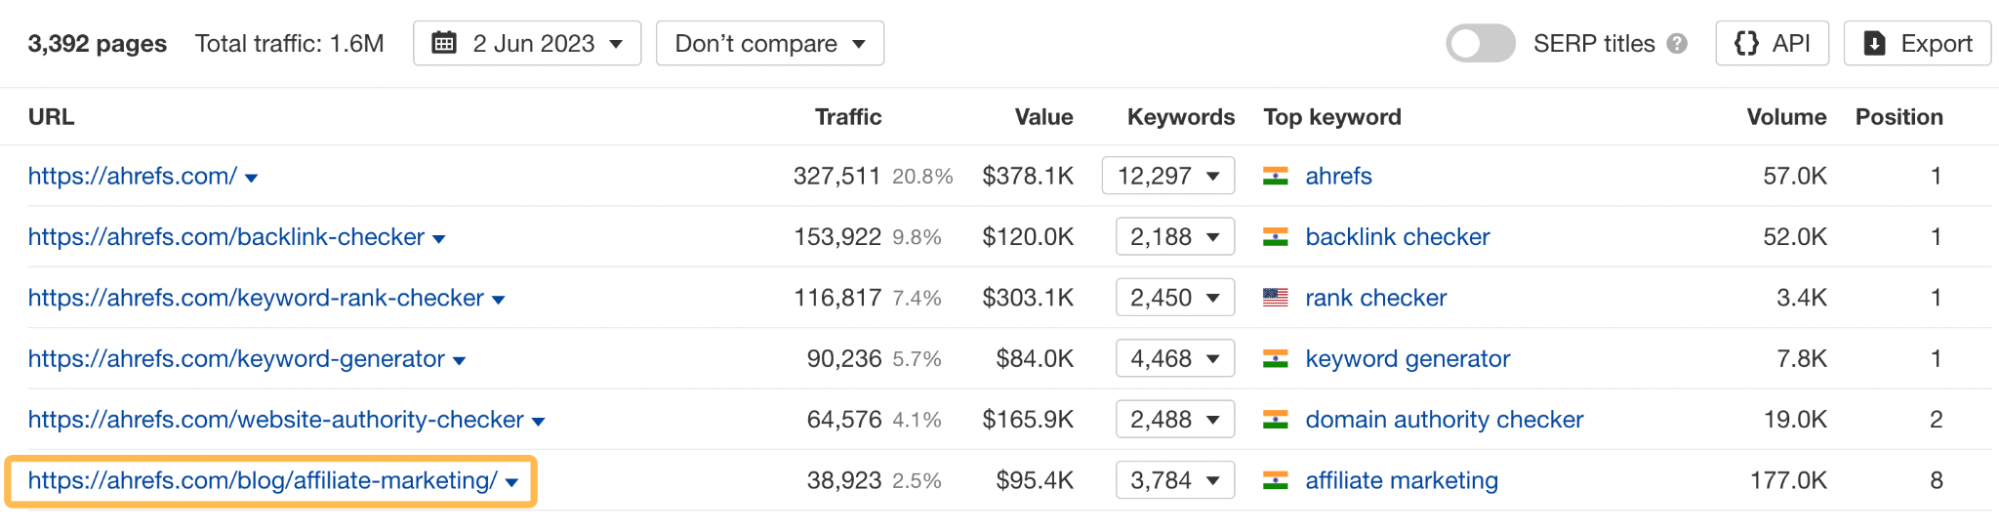Image resolution: width=1999 pixels, height=522 pixels.
Task: Open the 2 Jun 2023 date picker
Action: [527, 44]
